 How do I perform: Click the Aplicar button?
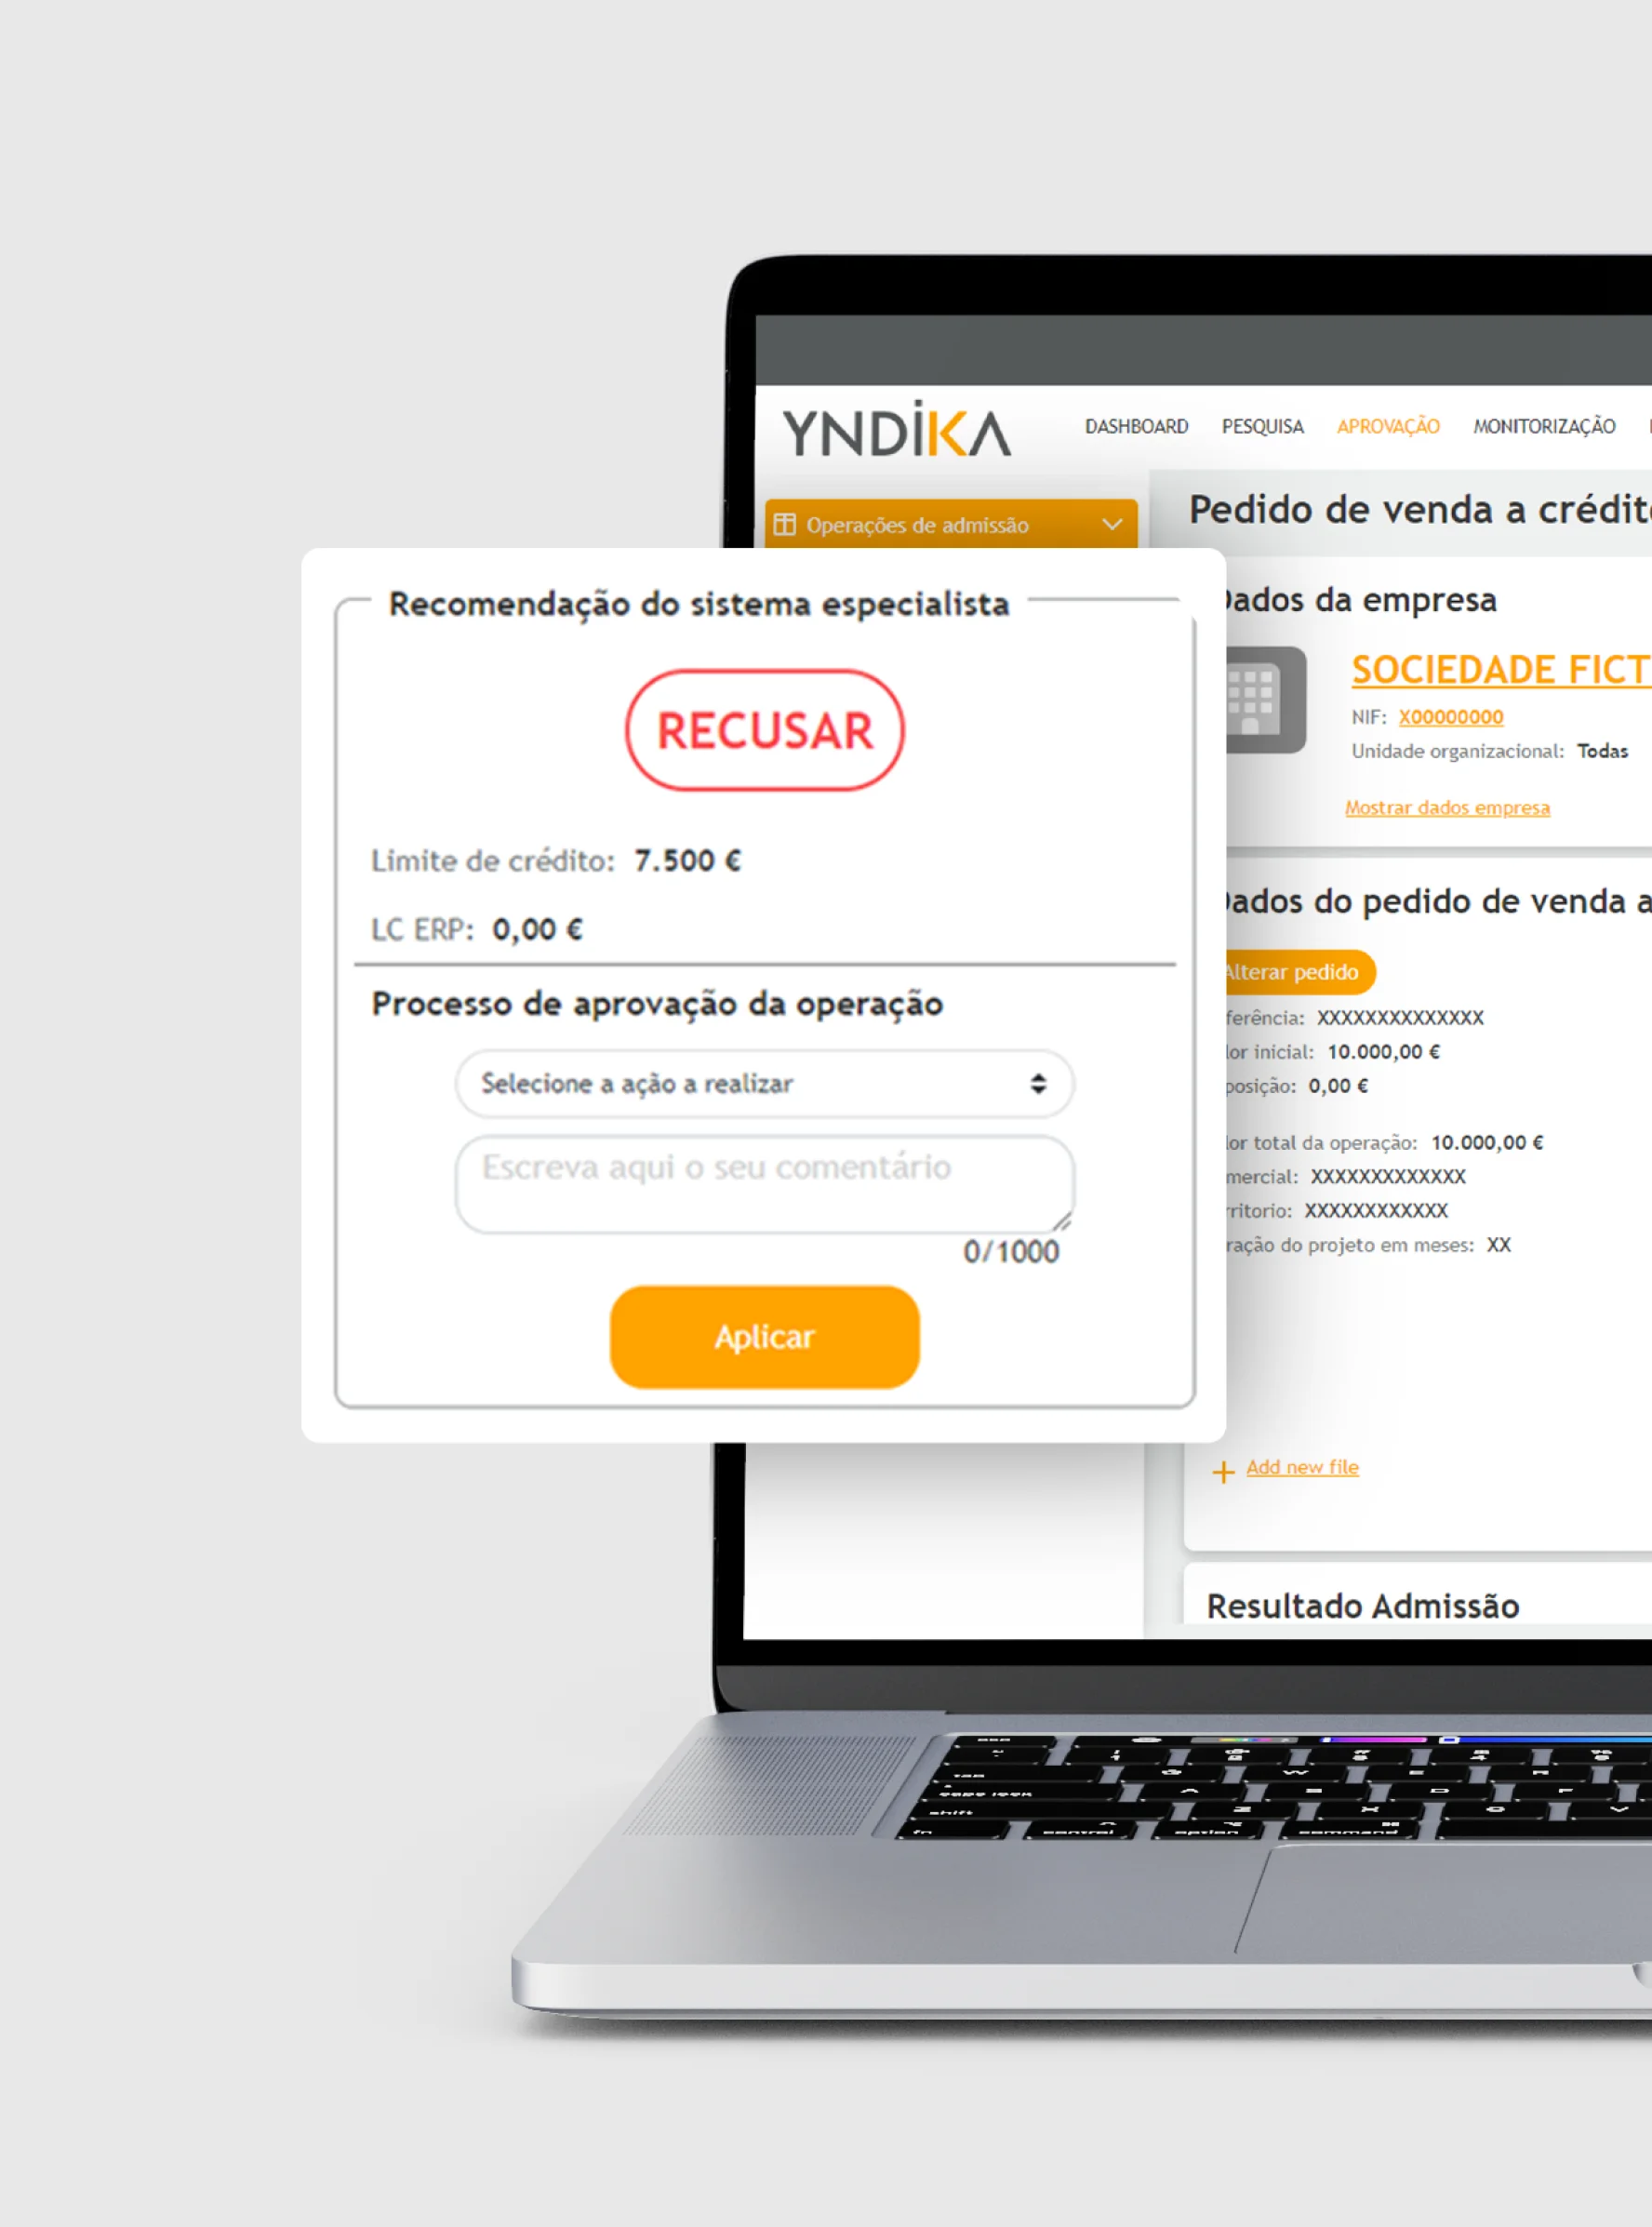pos(764,1336)
